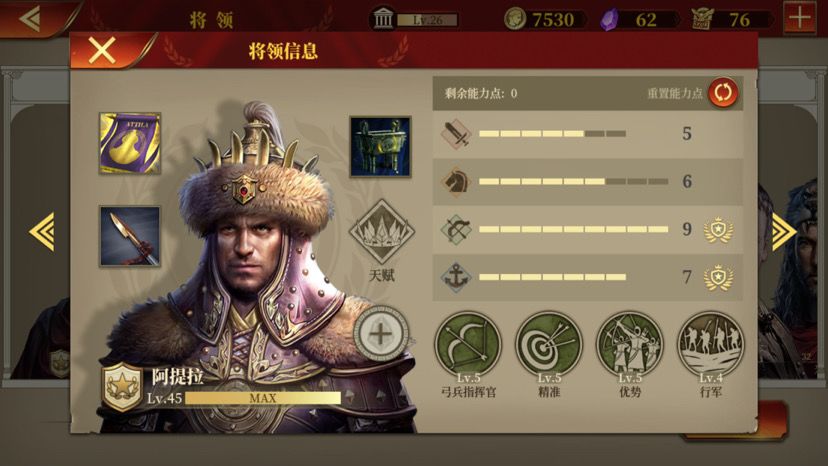Close the 将领信息 panel
828x466 pixels.
click(x=102, y=51)
